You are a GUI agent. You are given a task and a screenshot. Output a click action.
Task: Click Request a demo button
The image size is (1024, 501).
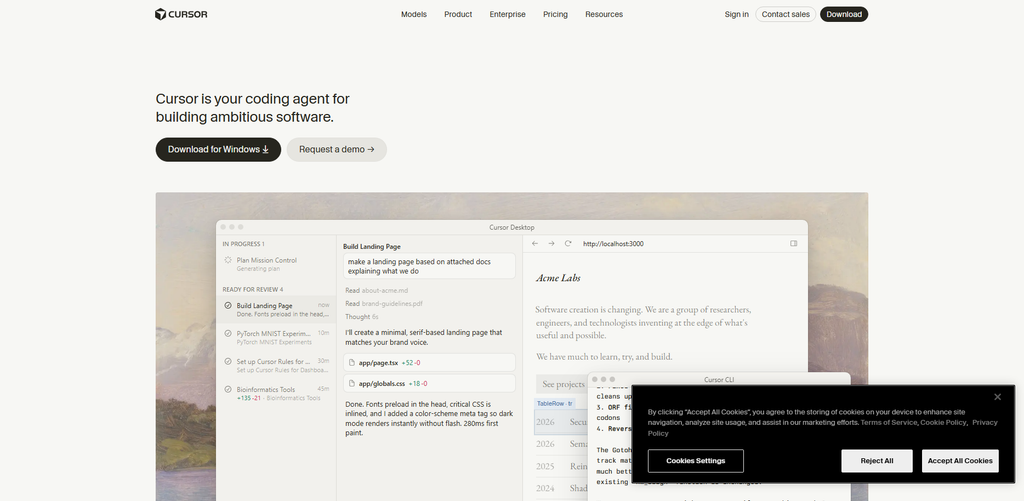pyautogui.click(x=336, y=150)
